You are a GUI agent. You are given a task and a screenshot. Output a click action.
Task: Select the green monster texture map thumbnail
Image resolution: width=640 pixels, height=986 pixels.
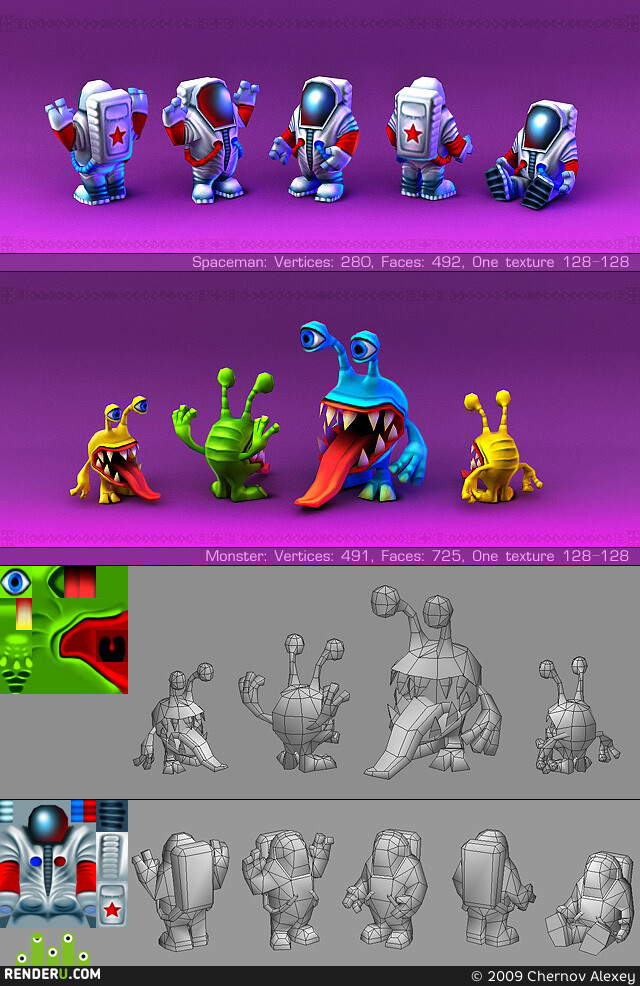[63, 629]
